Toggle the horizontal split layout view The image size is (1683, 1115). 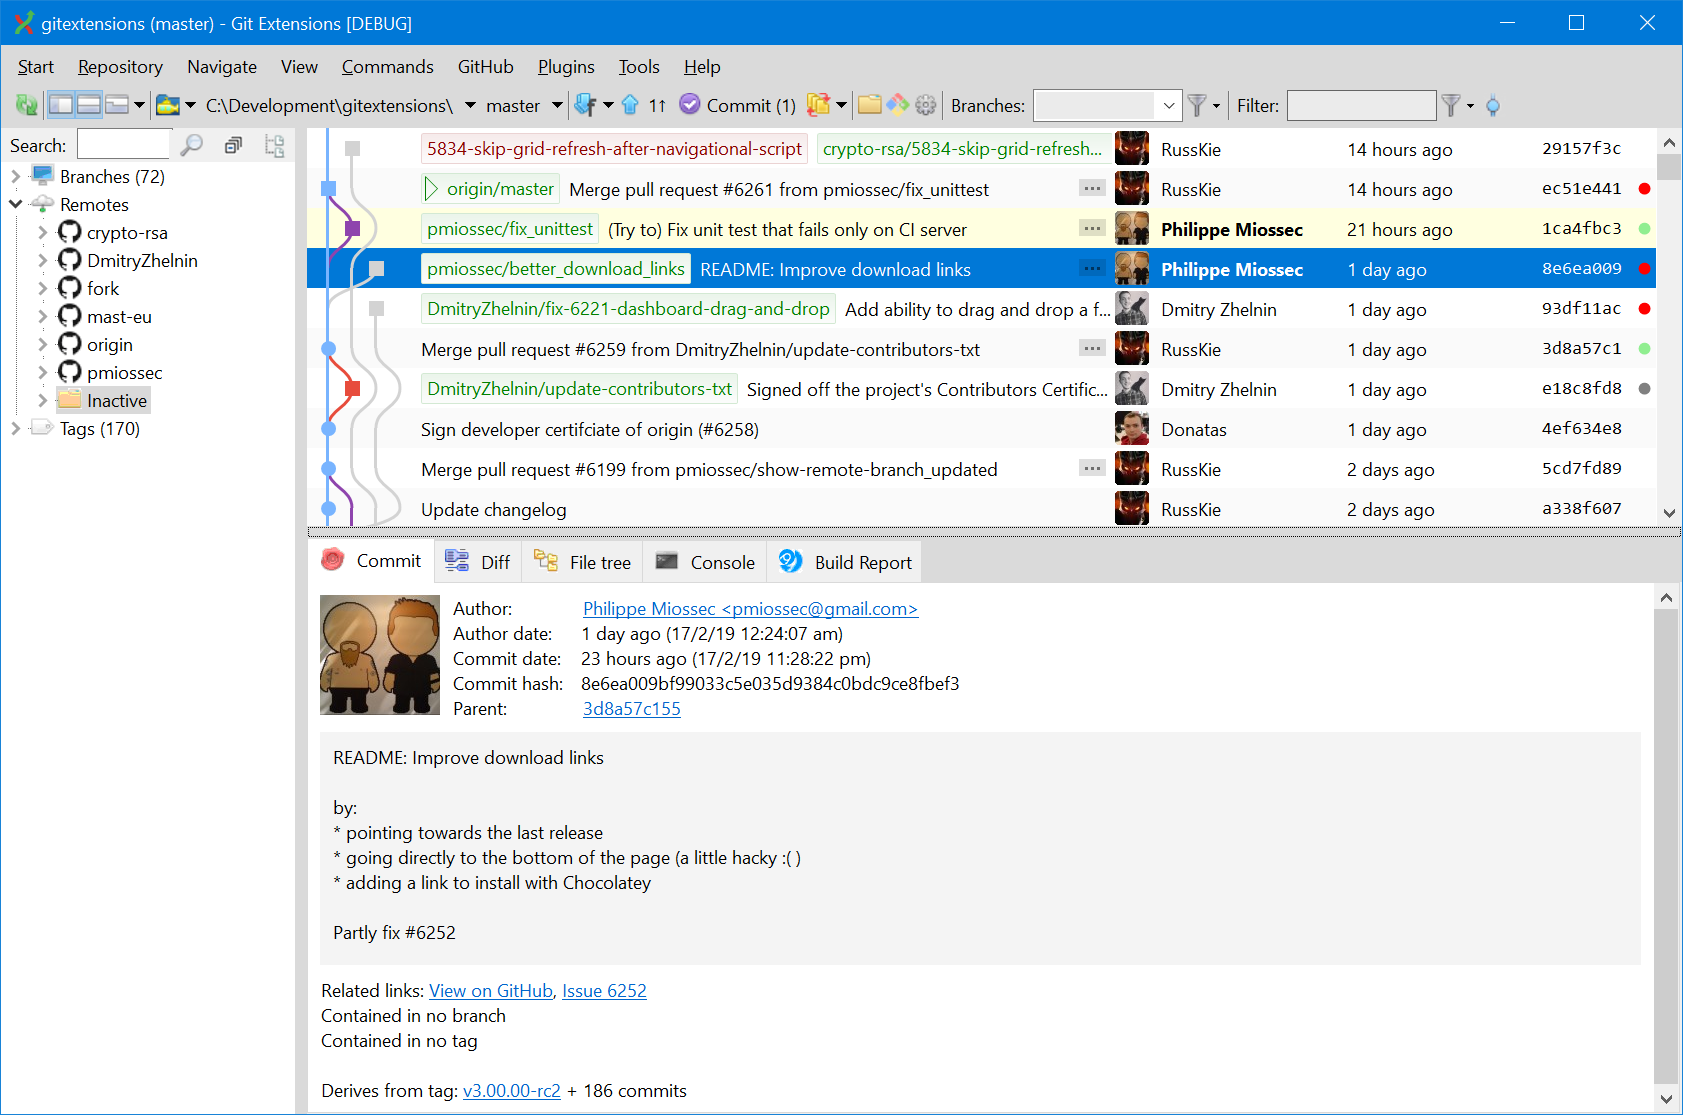[x=90, y=104]
